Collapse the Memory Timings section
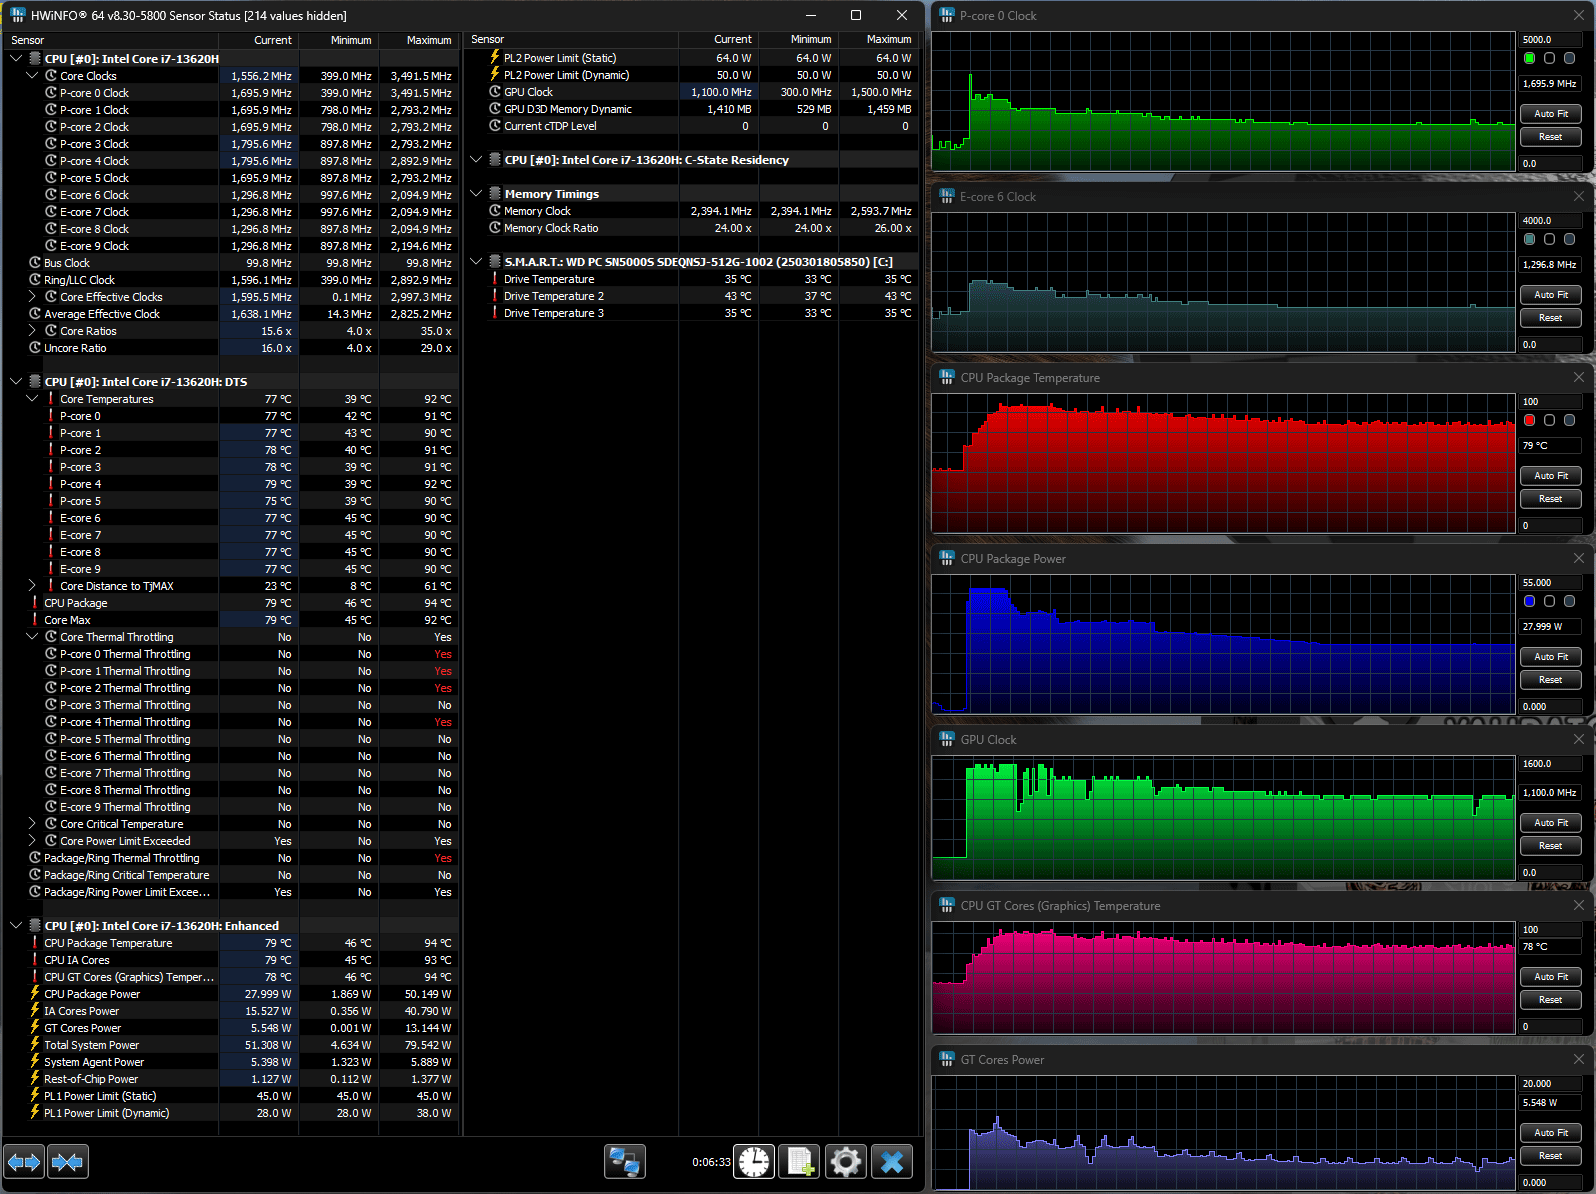 (476, 194)
